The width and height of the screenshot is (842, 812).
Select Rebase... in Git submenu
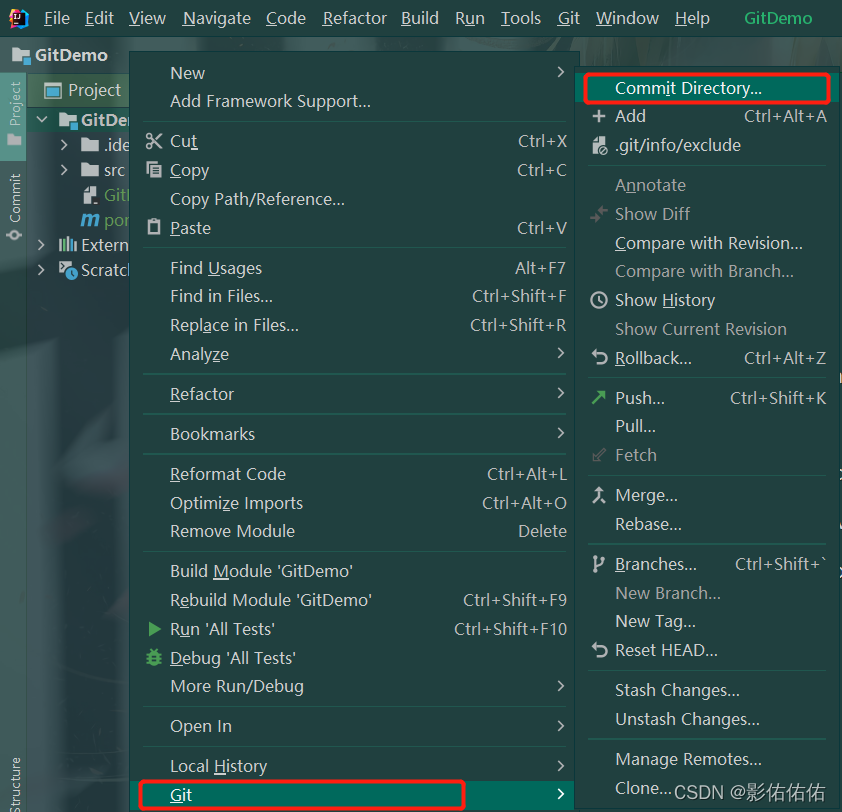click(x=707, y=524)
